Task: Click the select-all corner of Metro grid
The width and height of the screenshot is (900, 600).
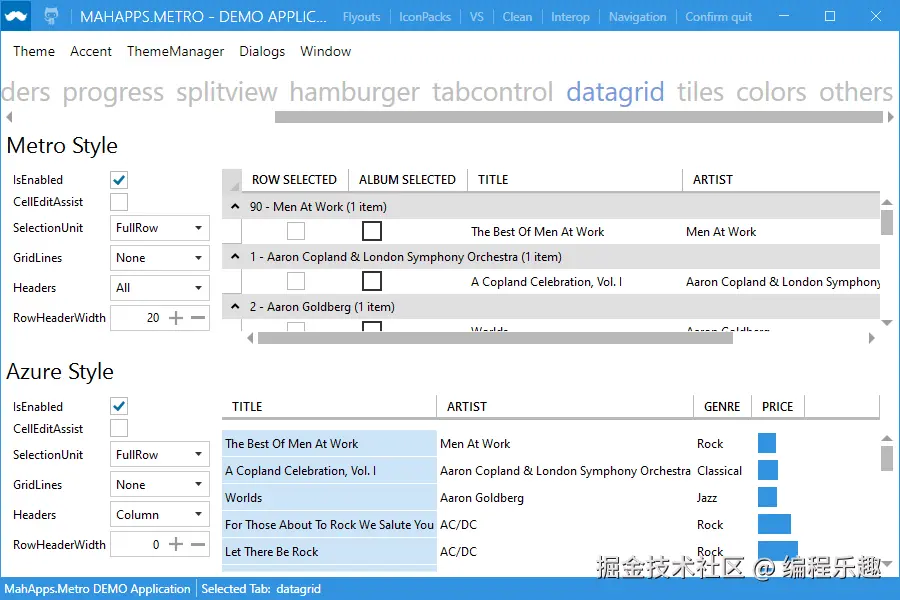Action: [x=232, y=180]
